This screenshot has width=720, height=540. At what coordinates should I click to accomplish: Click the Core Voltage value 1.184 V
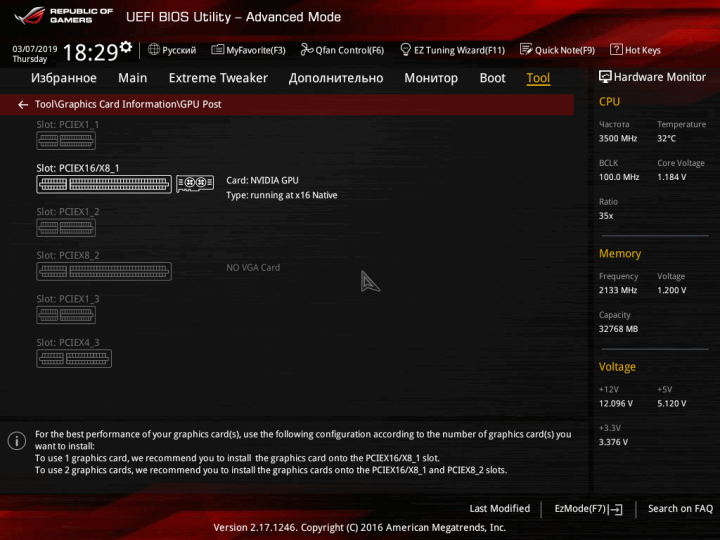(x=672, y=177)
